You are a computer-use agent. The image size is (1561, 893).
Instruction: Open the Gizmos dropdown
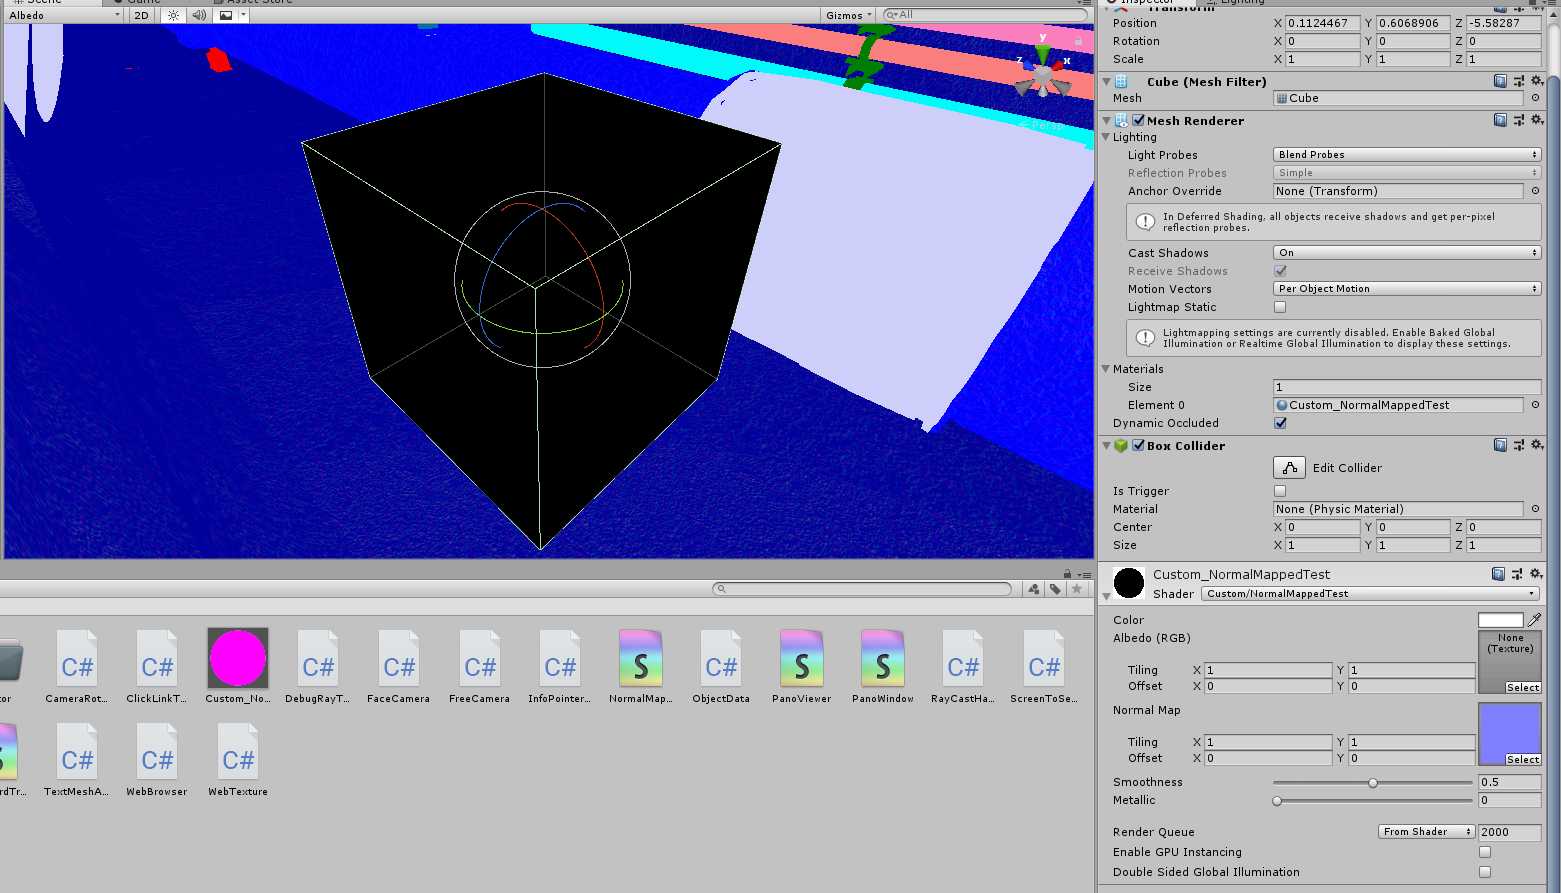[x=849, y=15]
